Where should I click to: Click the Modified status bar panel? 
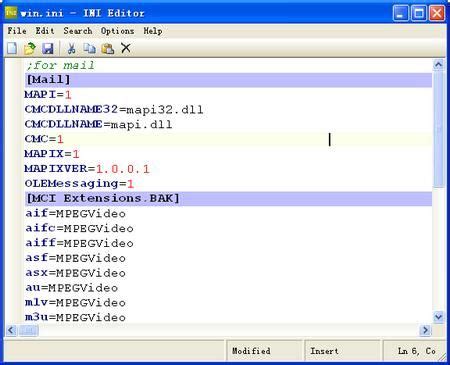tap(265, 351)
